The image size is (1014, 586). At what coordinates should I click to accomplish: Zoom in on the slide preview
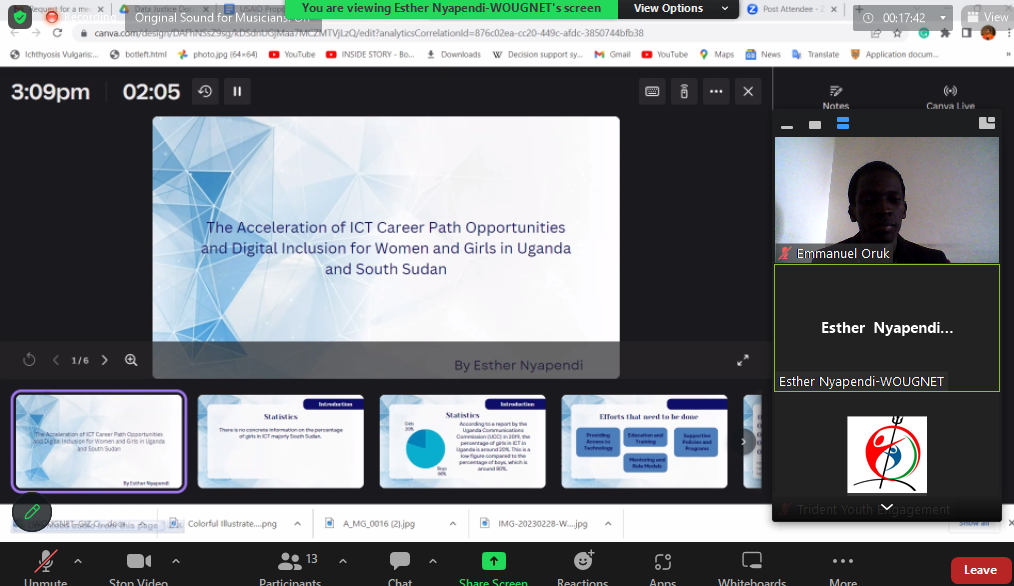[131, 360]
